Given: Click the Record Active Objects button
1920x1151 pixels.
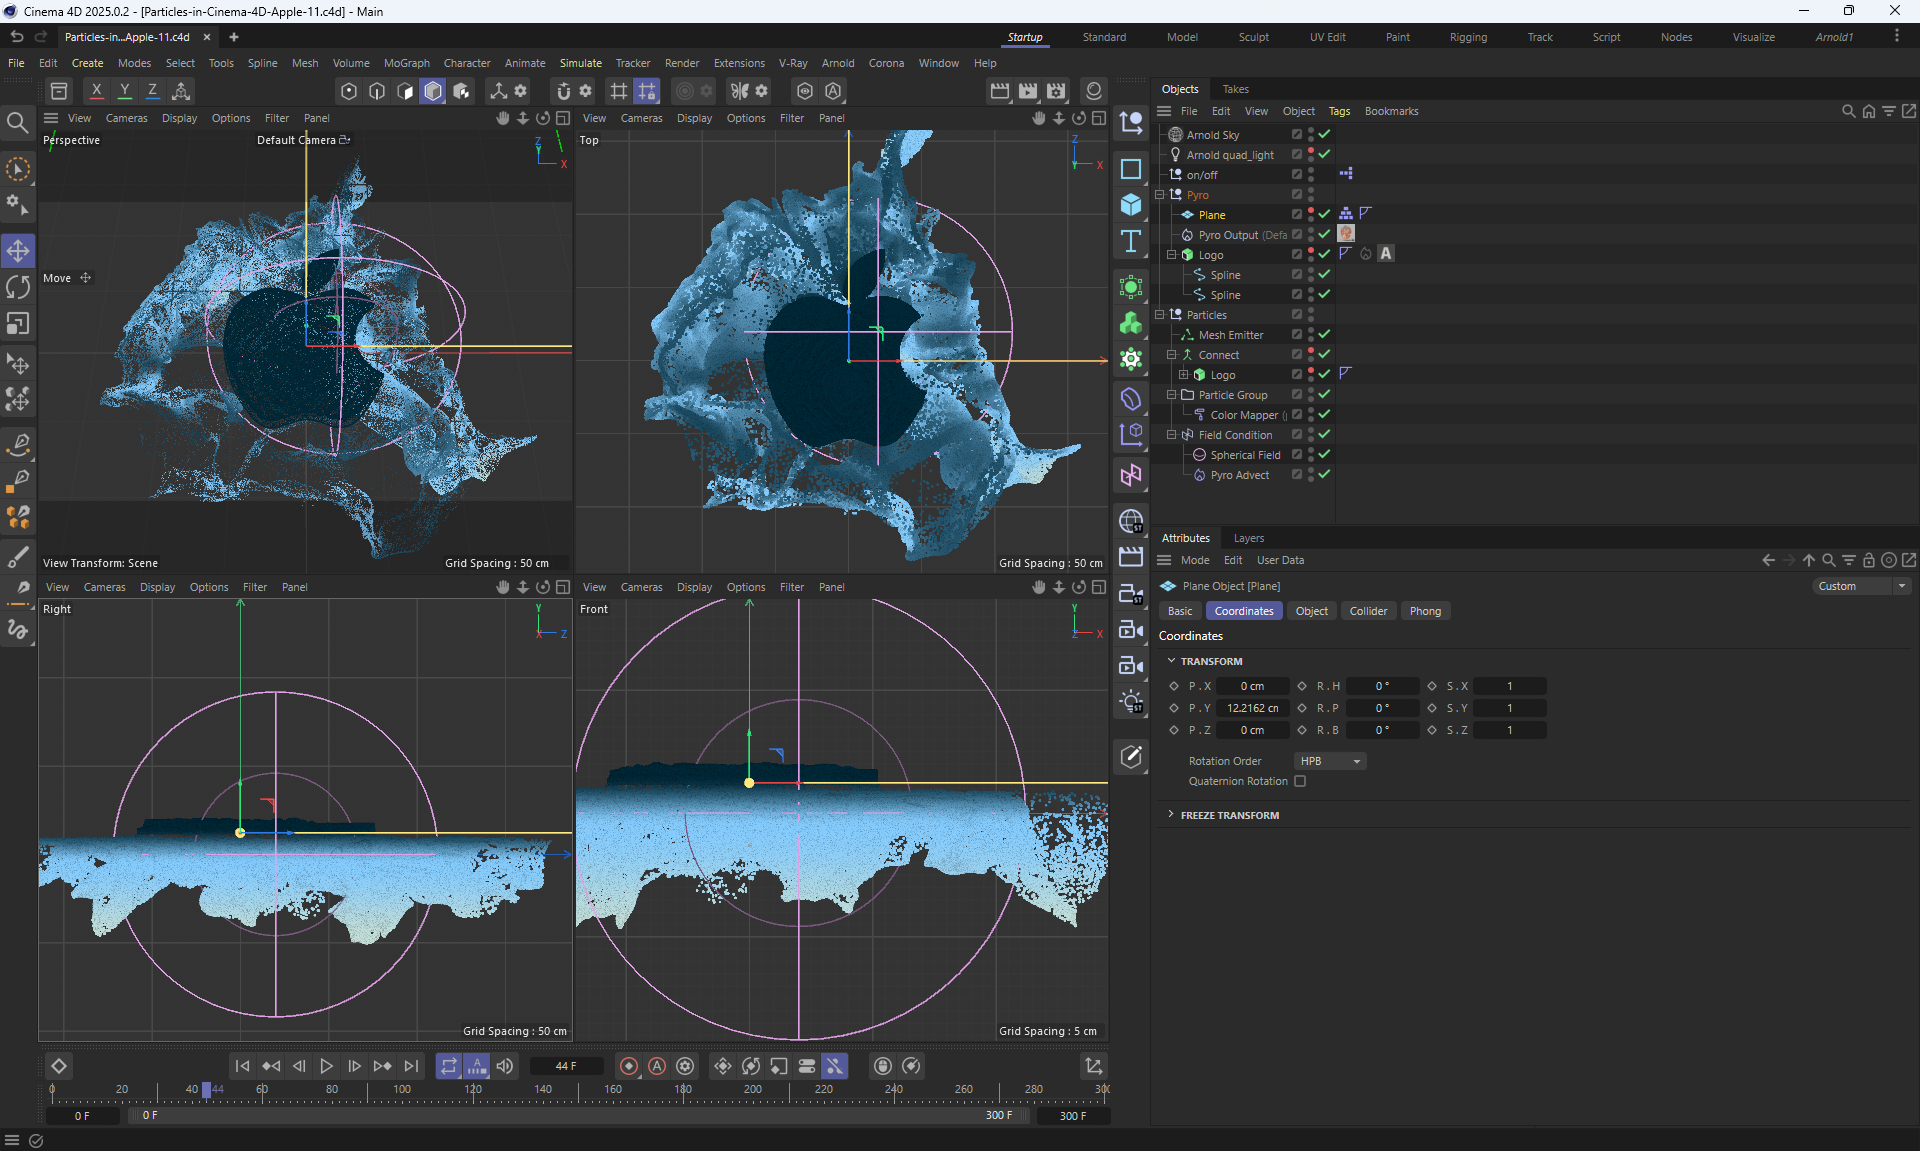Looking at the screenshot, I should tap(629, 1066).
